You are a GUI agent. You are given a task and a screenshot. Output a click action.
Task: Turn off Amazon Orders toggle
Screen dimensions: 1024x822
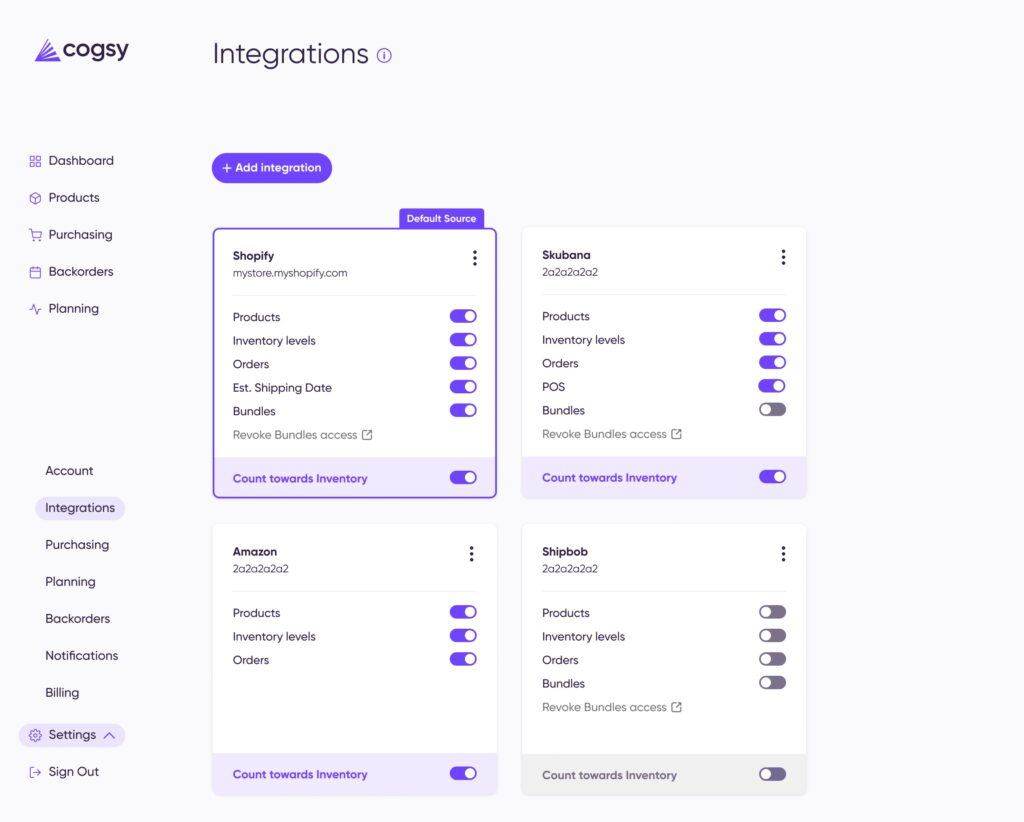point(463,659)
